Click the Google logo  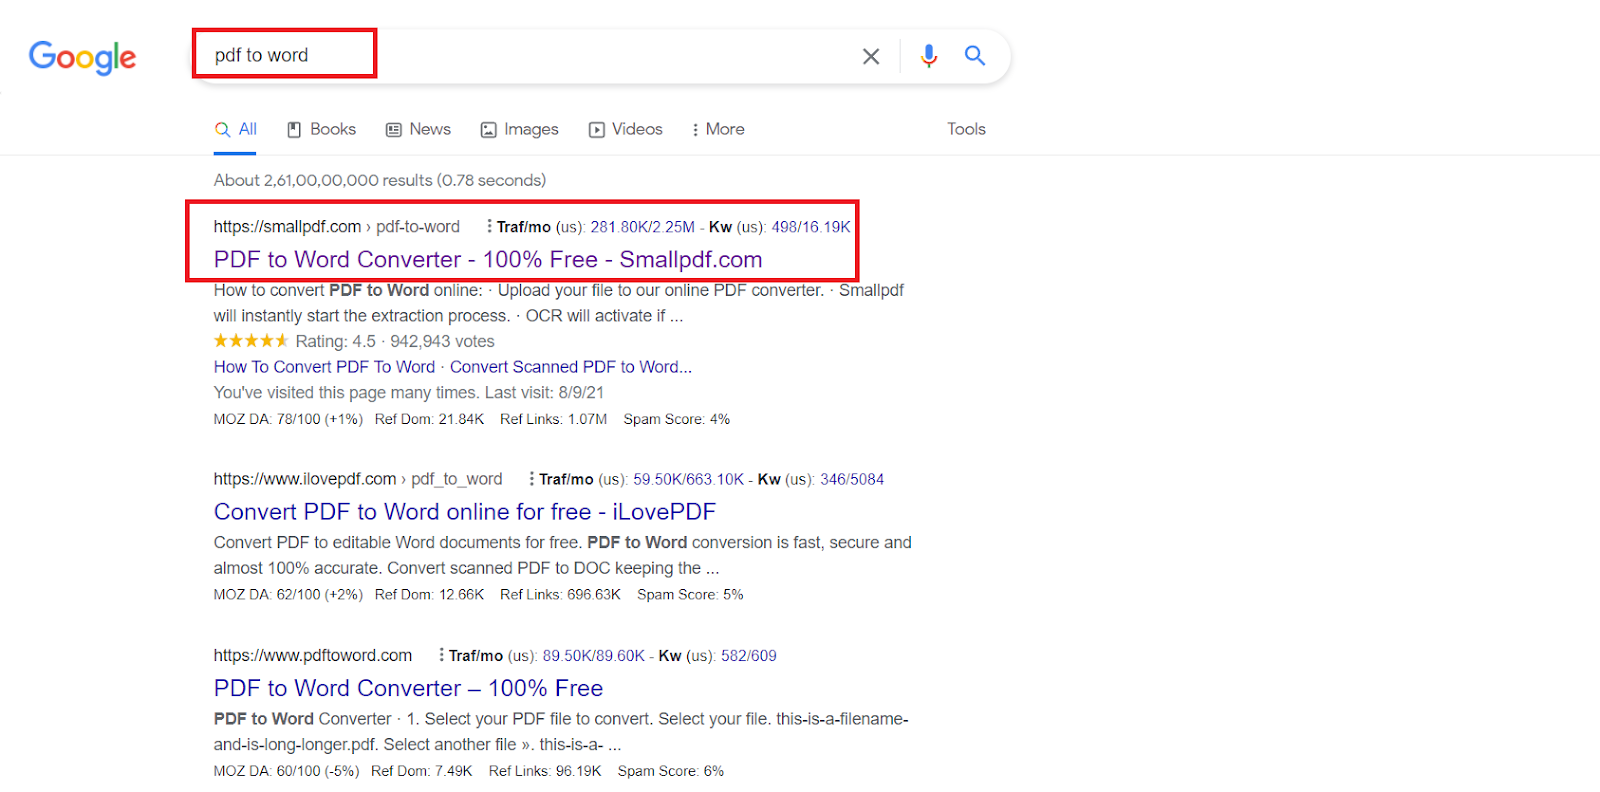pos(82,57)
